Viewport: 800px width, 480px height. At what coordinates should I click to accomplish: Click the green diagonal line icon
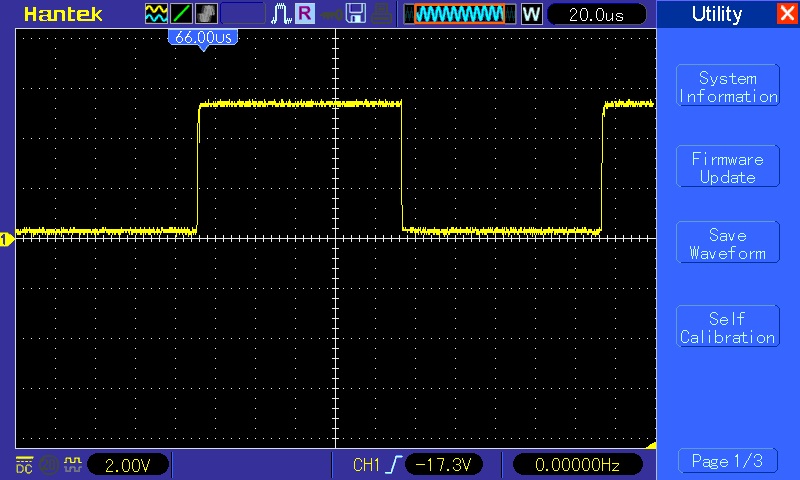pos(182,14)
